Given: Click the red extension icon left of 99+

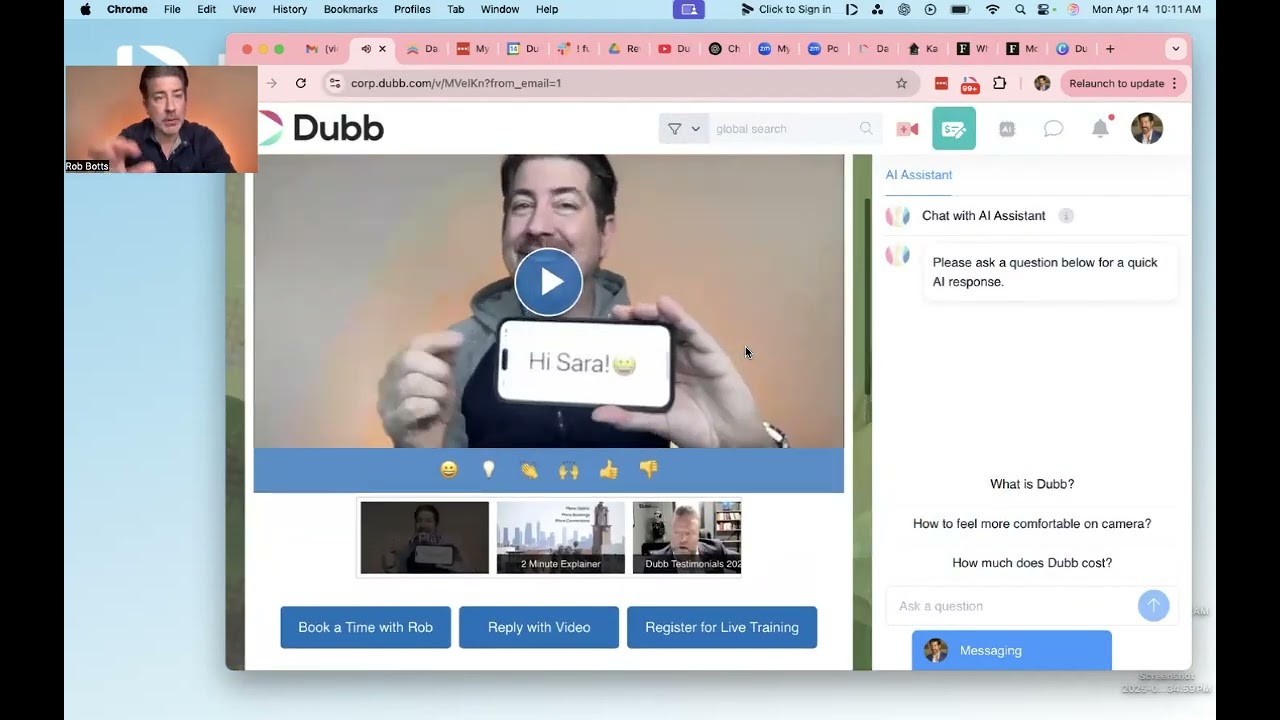Looking at the screenshot, I should coord(941,83).
